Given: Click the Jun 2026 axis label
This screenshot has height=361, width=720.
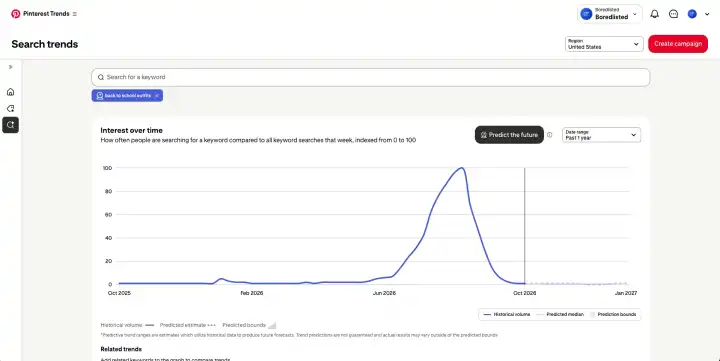Looking at the screenshot, I should (384, 293).
